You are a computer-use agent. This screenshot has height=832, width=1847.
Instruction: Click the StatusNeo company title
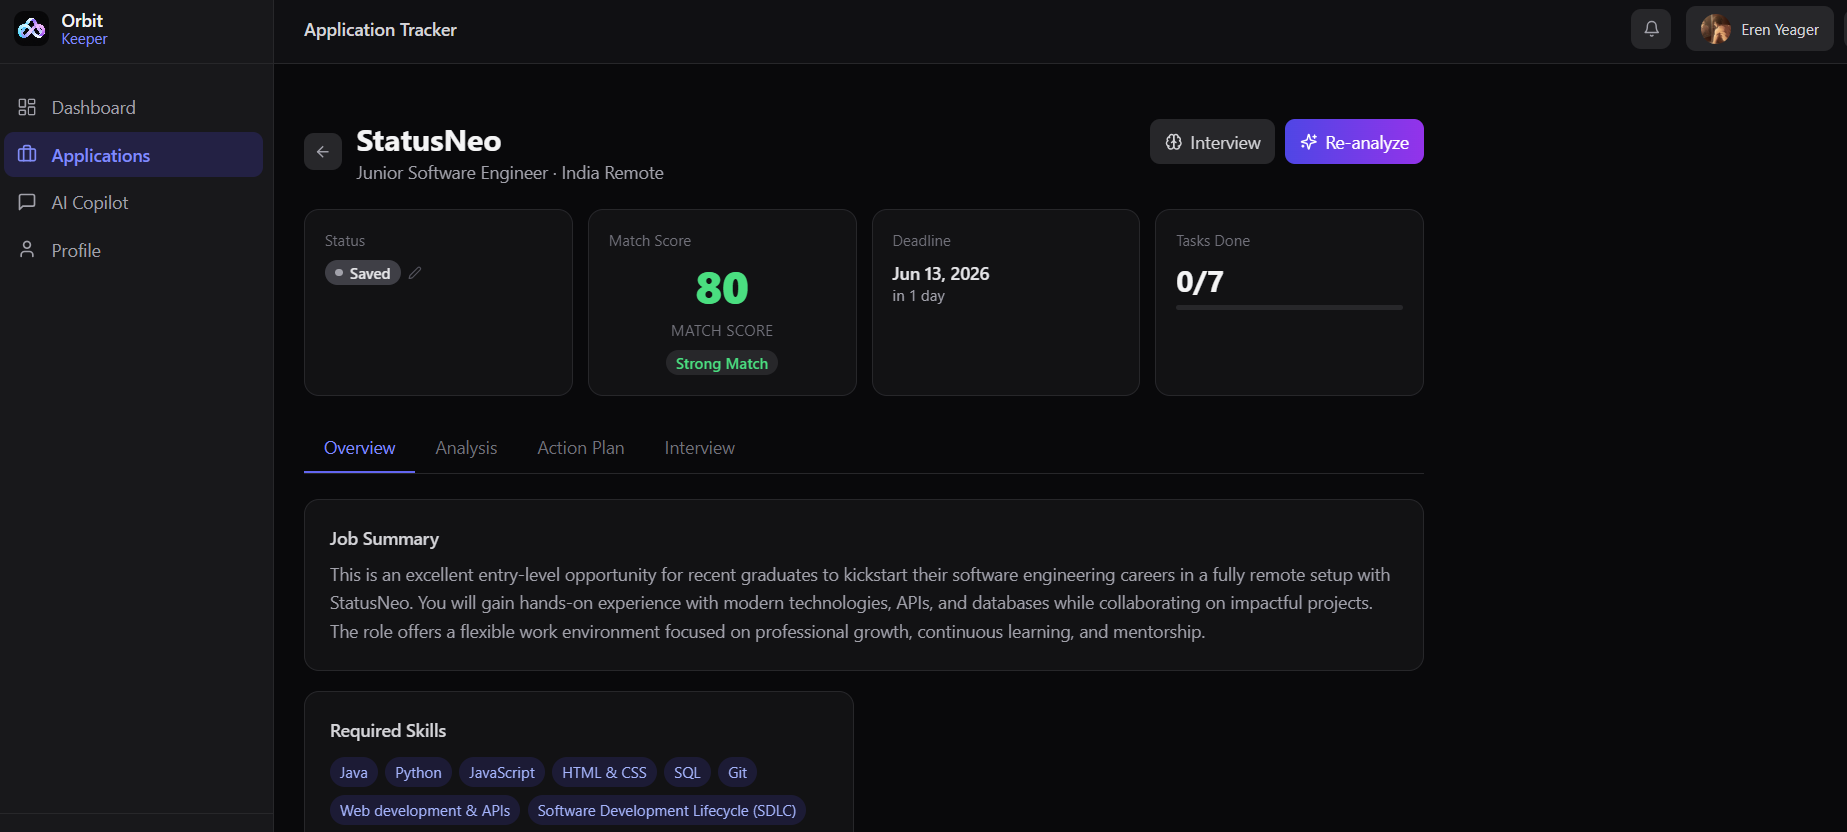pos(429,141)
